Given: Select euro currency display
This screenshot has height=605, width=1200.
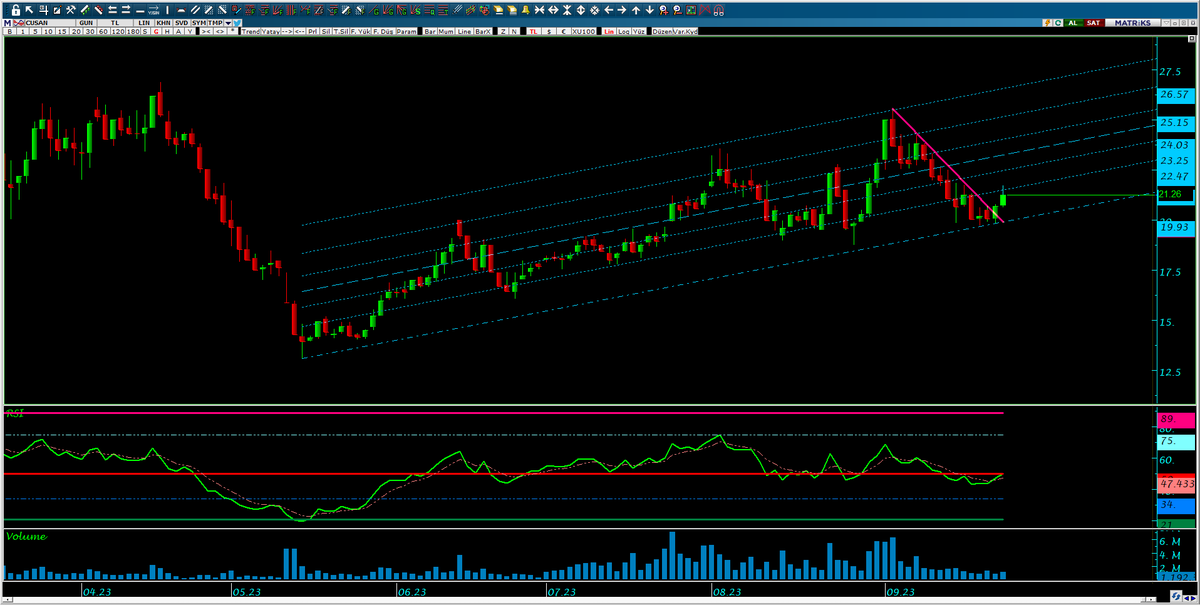Looking at the screenshot, I should 563,32.
